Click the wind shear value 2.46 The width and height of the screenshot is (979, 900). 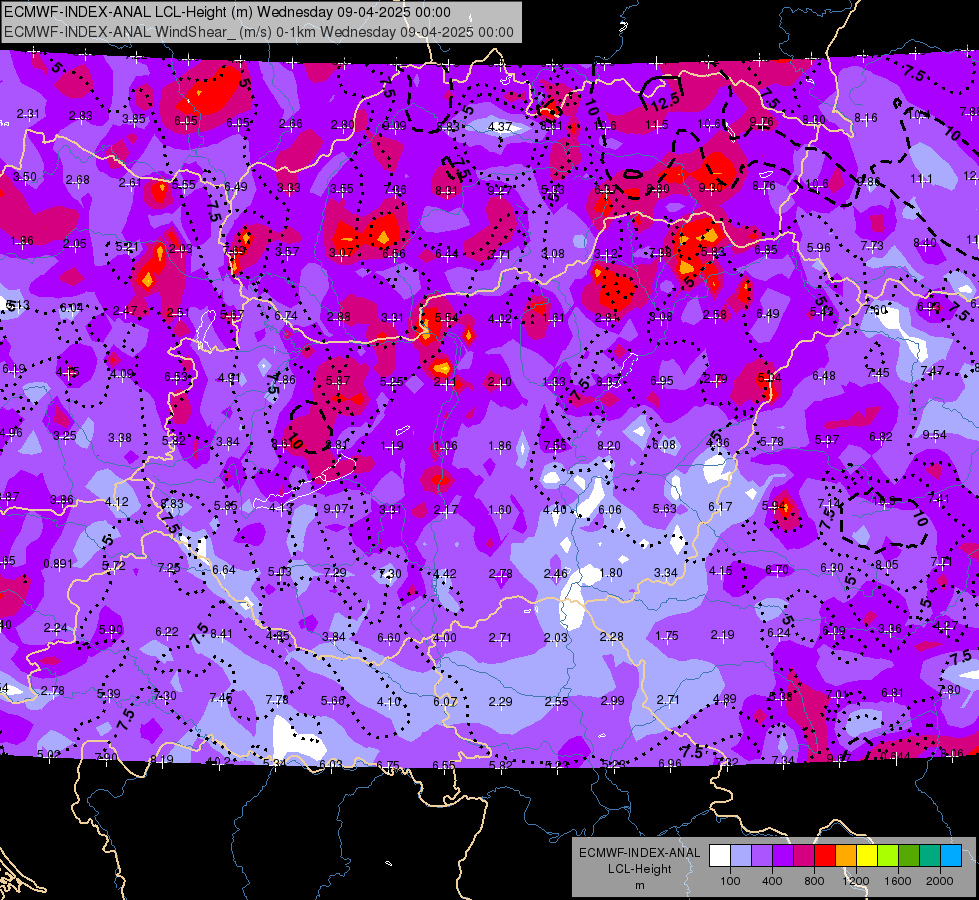click(556, 573)
